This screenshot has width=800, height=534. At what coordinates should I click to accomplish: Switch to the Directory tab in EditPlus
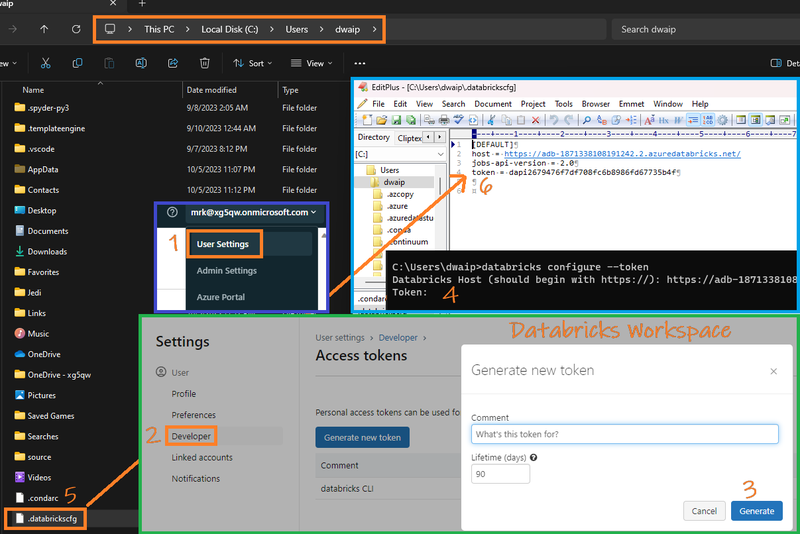[373, 137]
